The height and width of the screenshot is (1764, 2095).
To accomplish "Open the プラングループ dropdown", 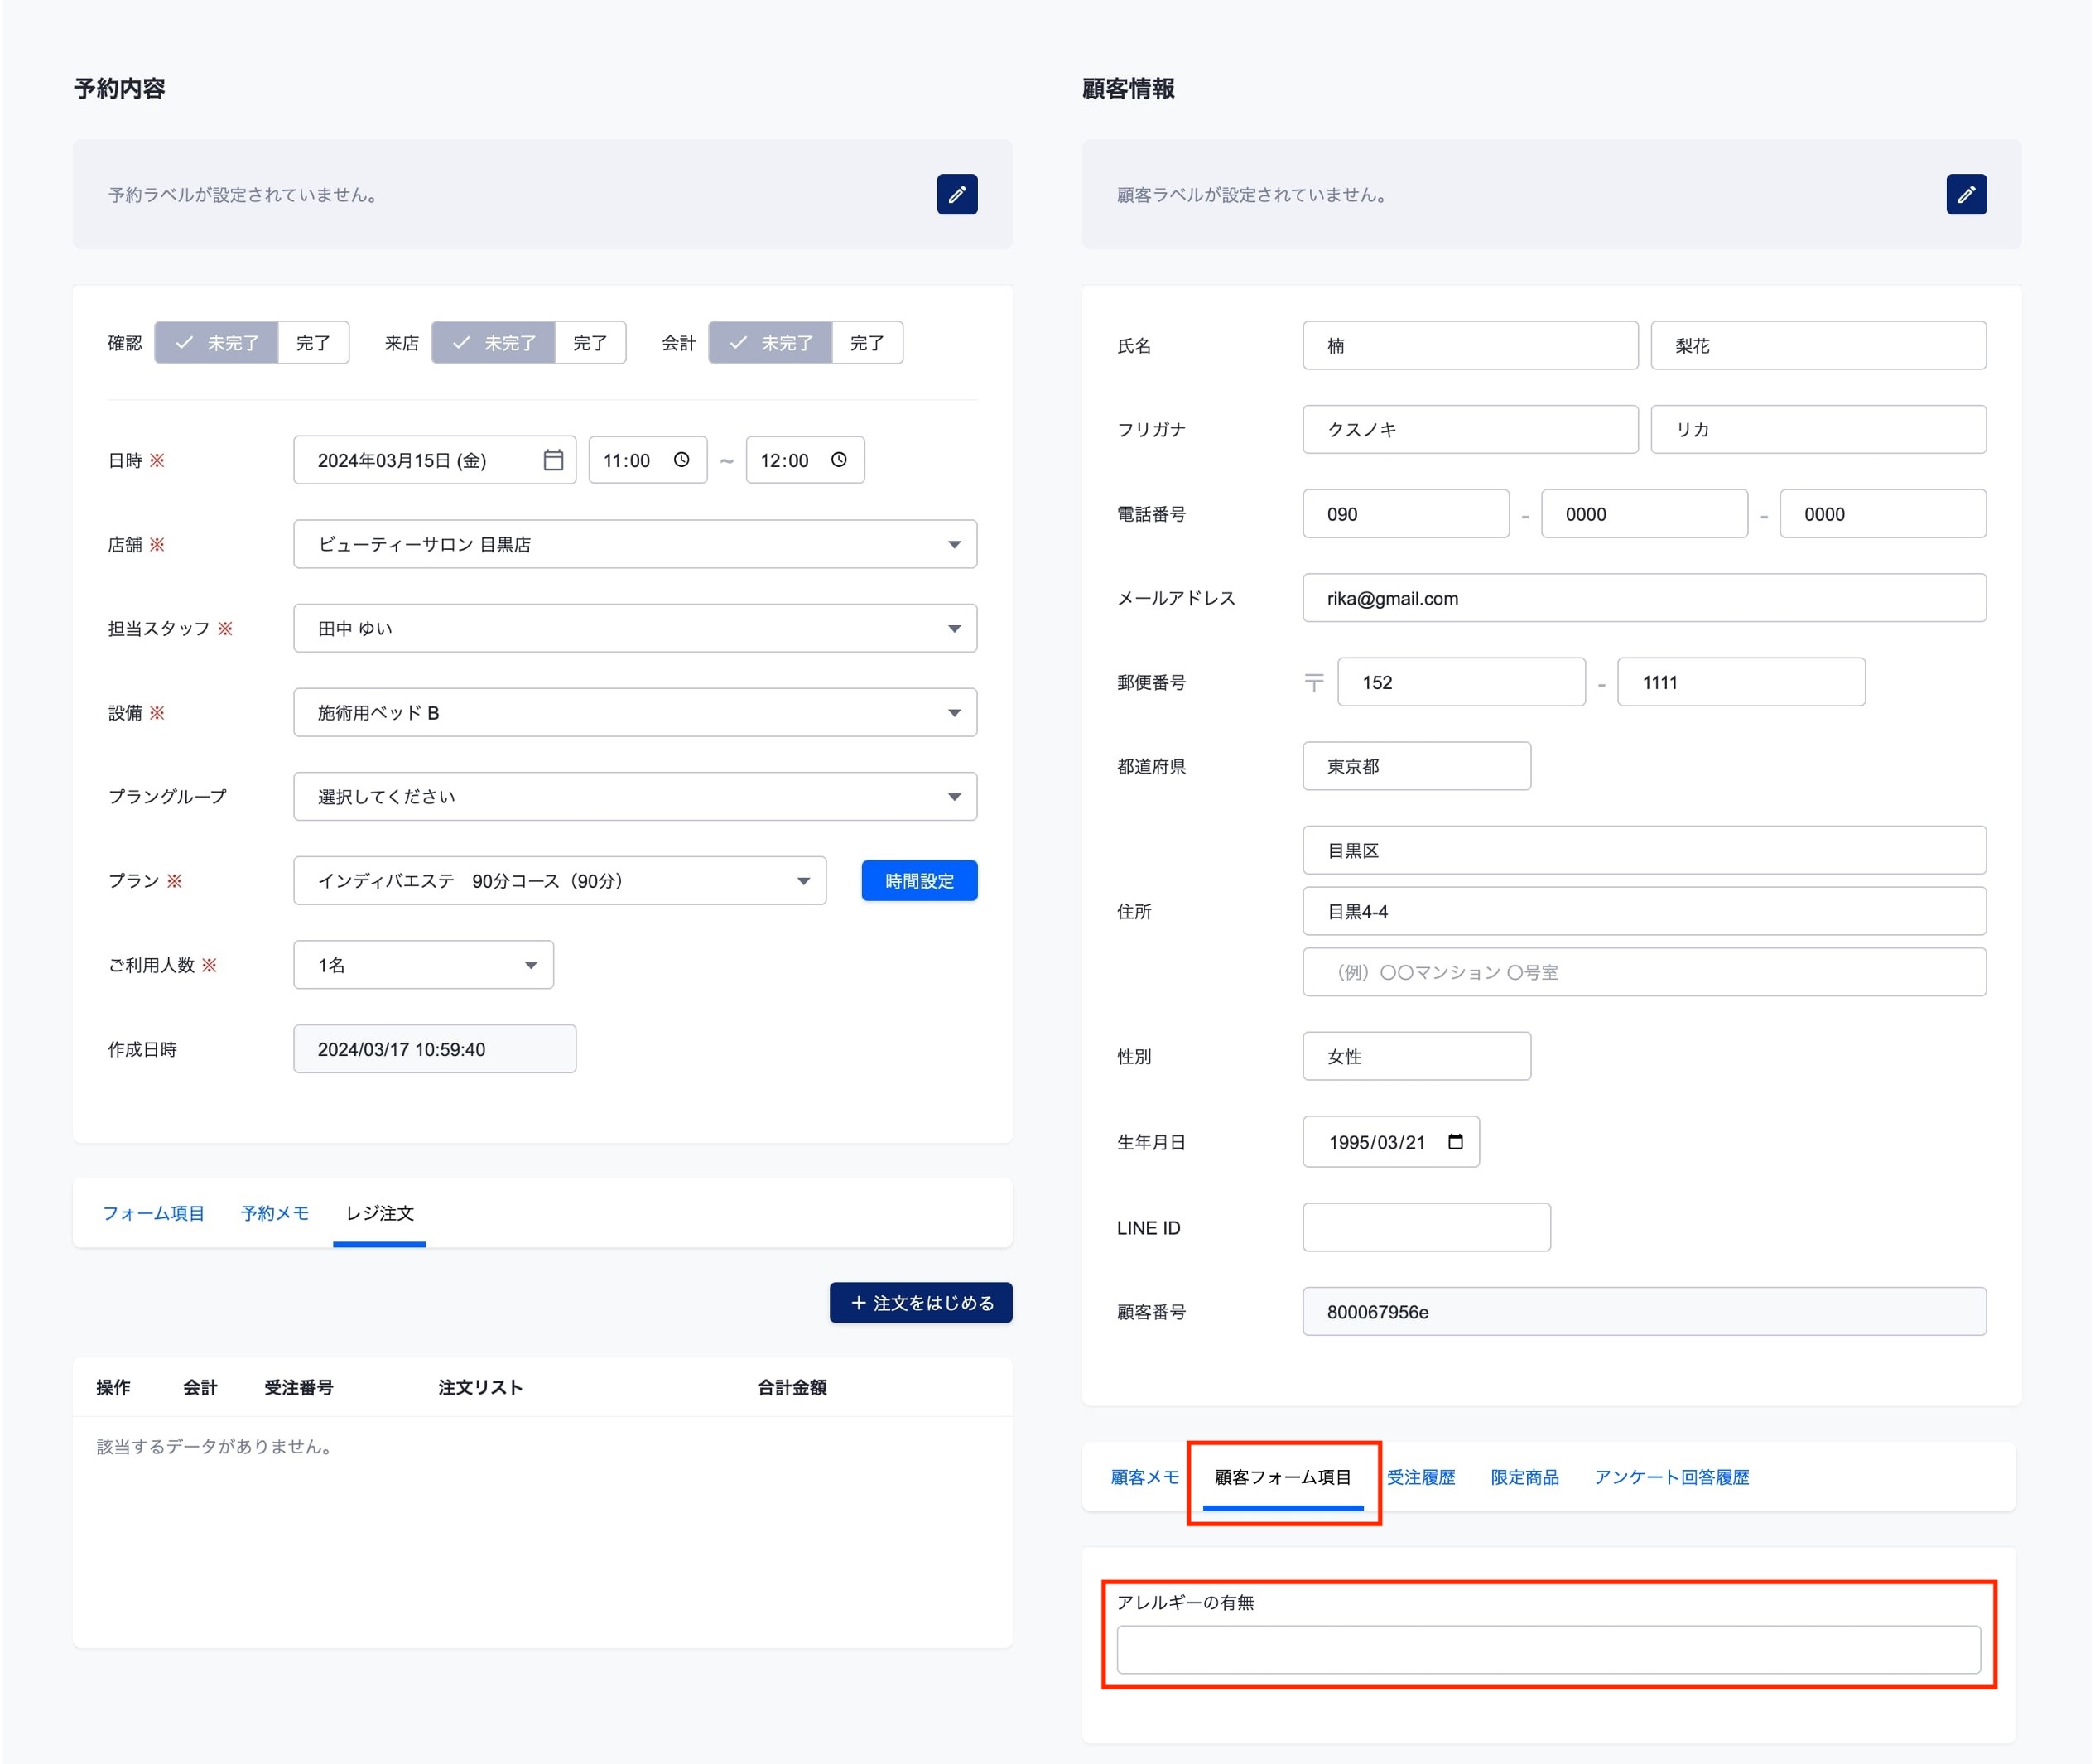I will pos(635,796).
